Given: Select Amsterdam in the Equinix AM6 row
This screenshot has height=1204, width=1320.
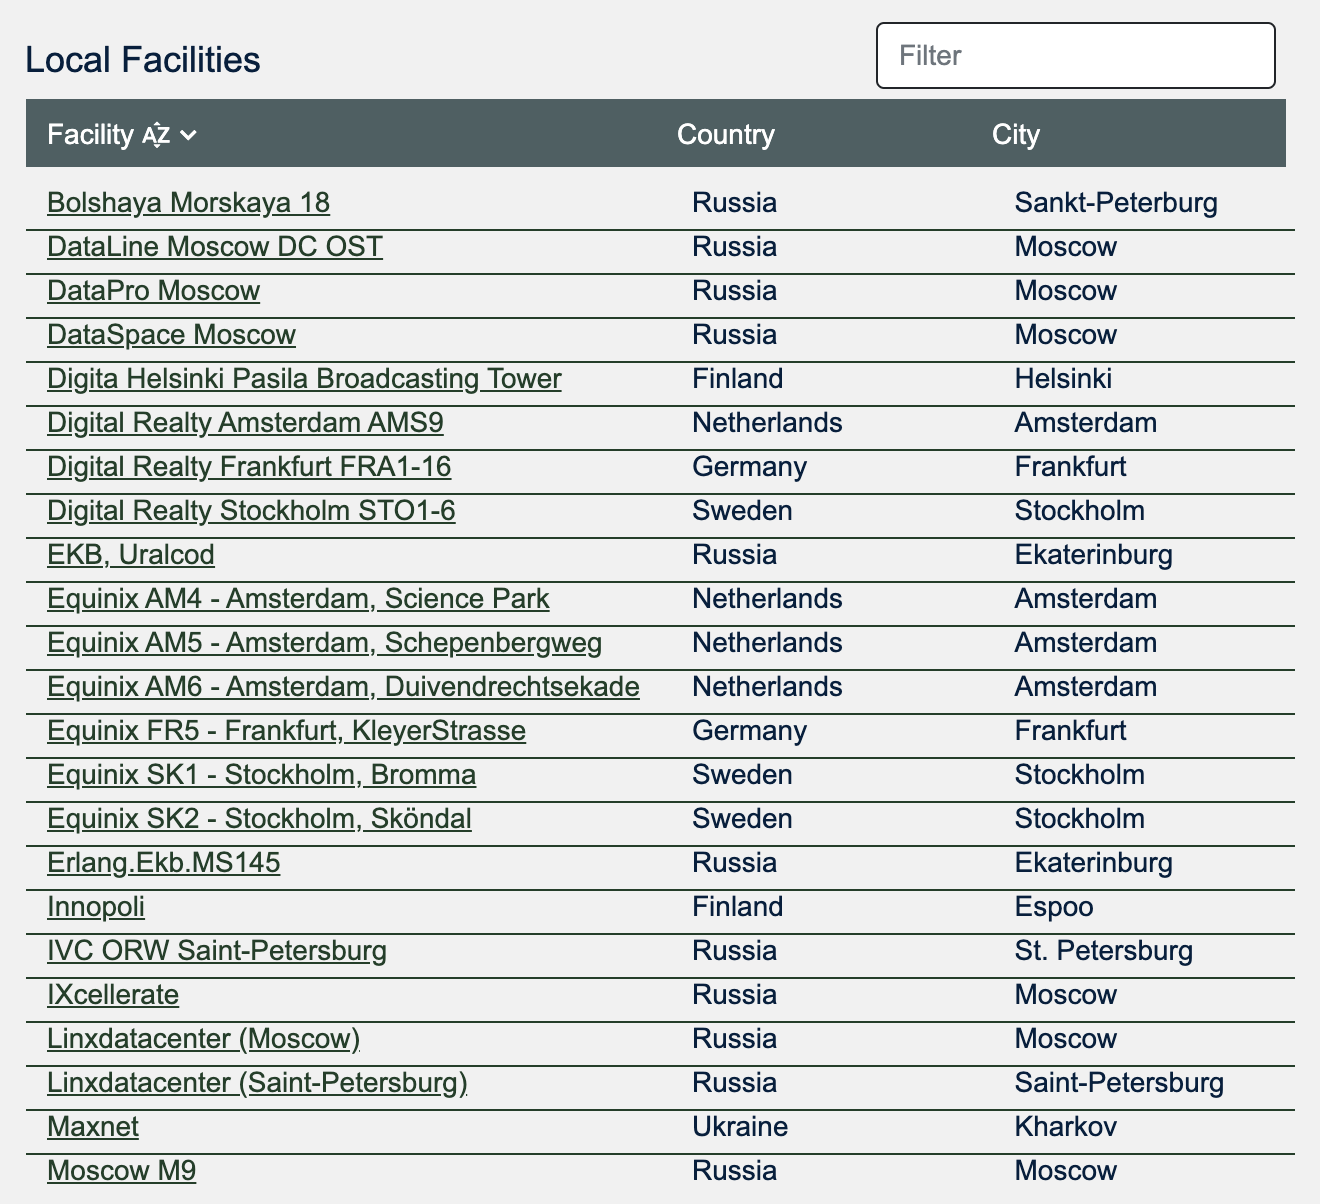Looking at the screenshot, I should (1086, 687).
